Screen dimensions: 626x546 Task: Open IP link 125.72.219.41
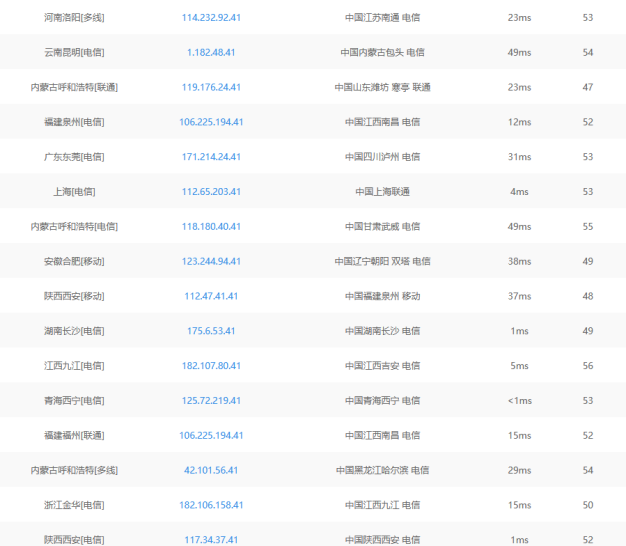click(x=211, y=400)
